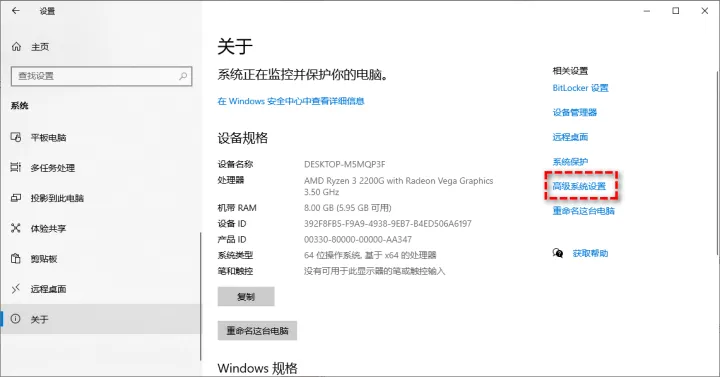
Task: Maximize the Settings window
Action: coord(675,11)
